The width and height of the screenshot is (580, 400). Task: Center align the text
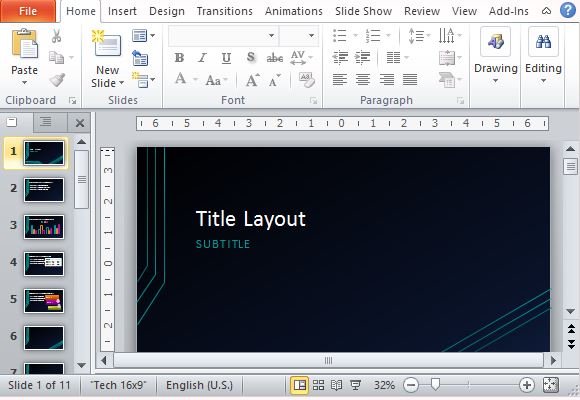363,79
